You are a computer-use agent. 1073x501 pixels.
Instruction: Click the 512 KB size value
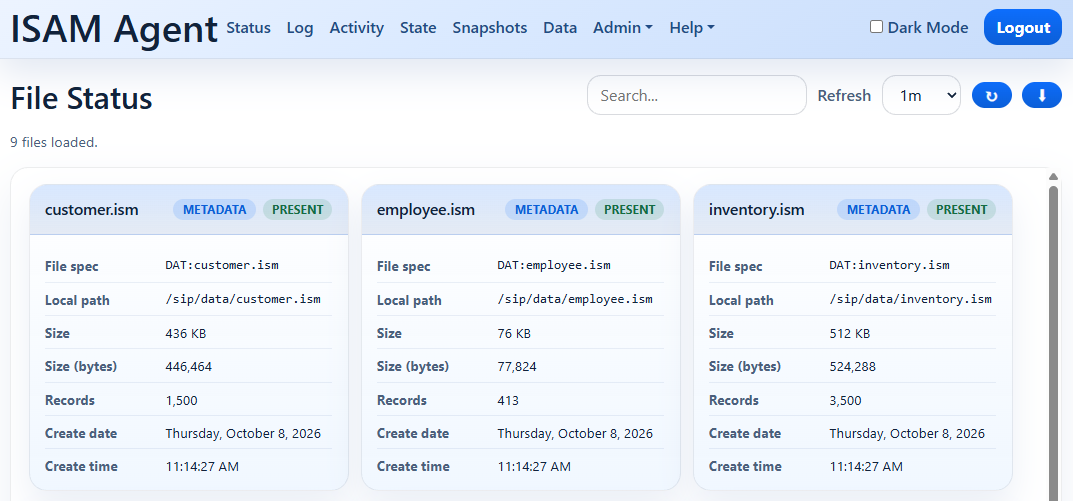tap(849, 333)
